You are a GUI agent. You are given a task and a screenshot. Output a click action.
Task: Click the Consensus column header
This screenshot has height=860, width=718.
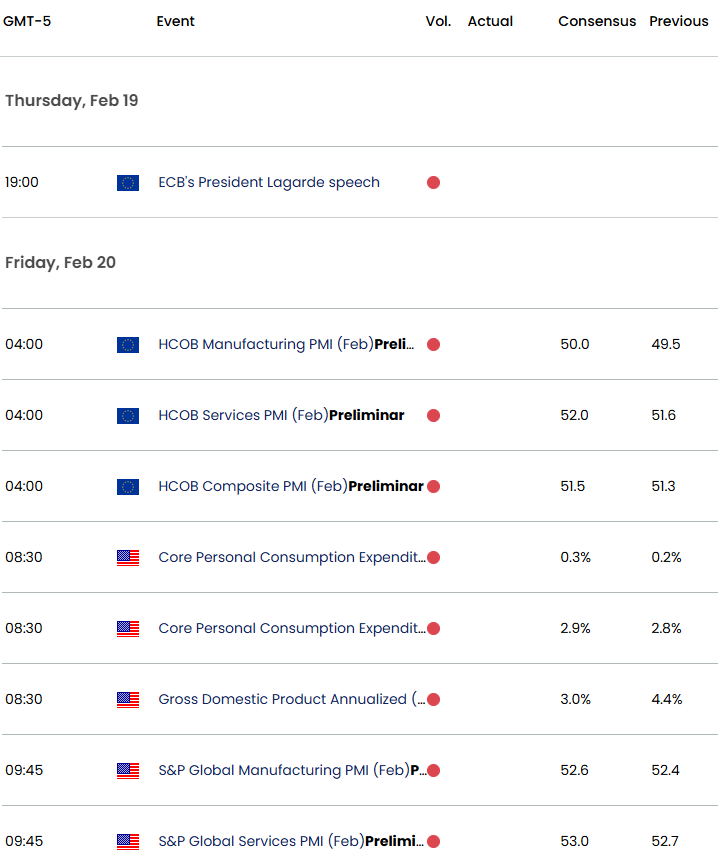coord(597,21)
